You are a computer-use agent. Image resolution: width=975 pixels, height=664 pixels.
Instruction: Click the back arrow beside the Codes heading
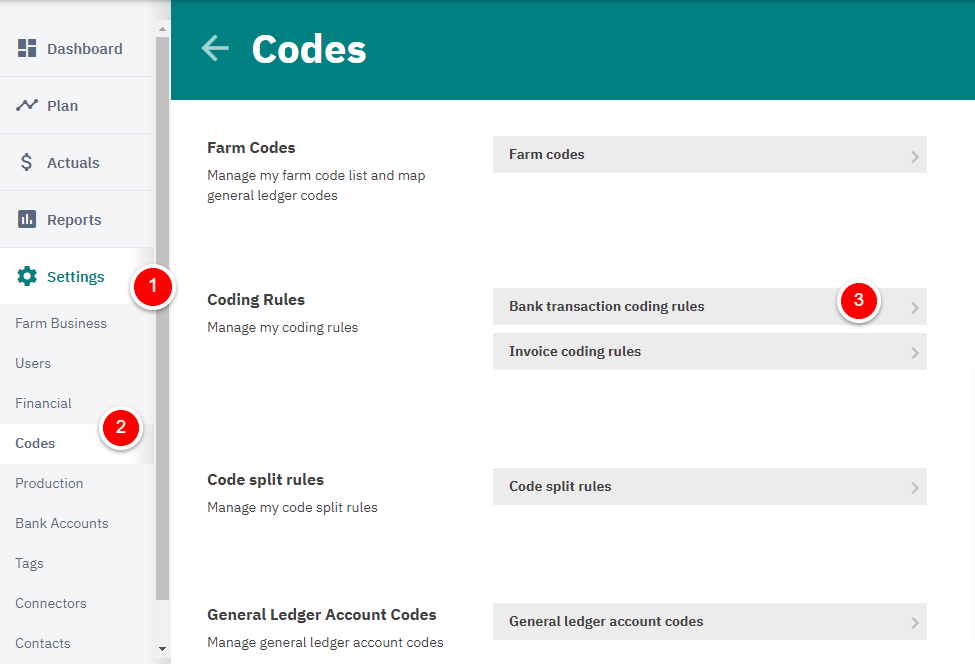[214, 47]
